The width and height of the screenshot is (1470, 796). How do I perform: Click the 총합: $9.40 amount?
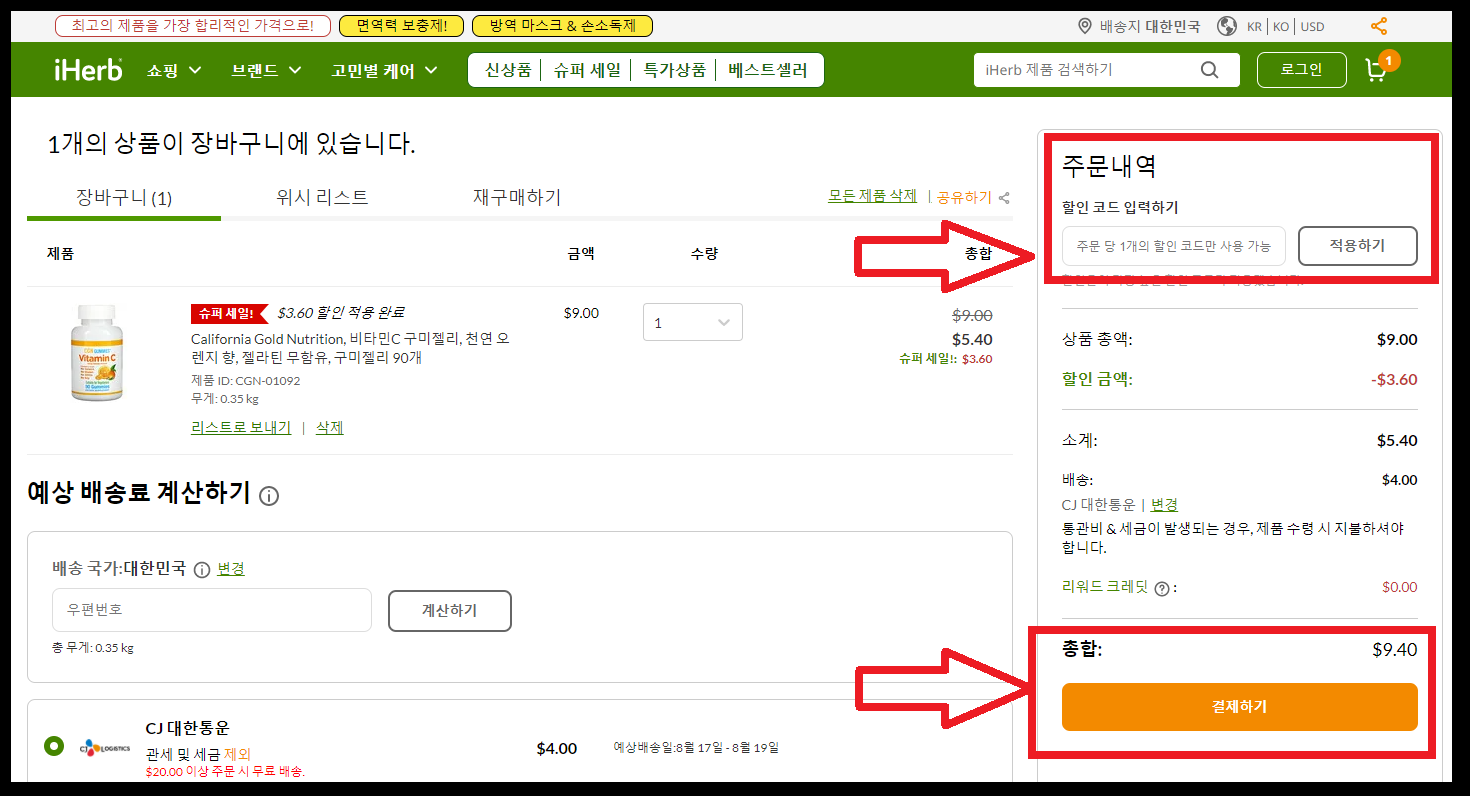pyautogui.click(x=1394, y=650)
